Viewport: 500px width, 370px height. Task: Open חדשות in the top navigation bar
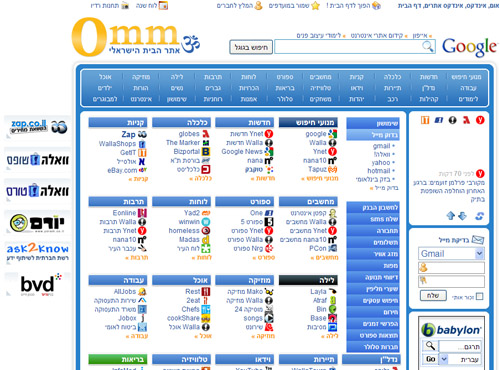click(429, 77)
